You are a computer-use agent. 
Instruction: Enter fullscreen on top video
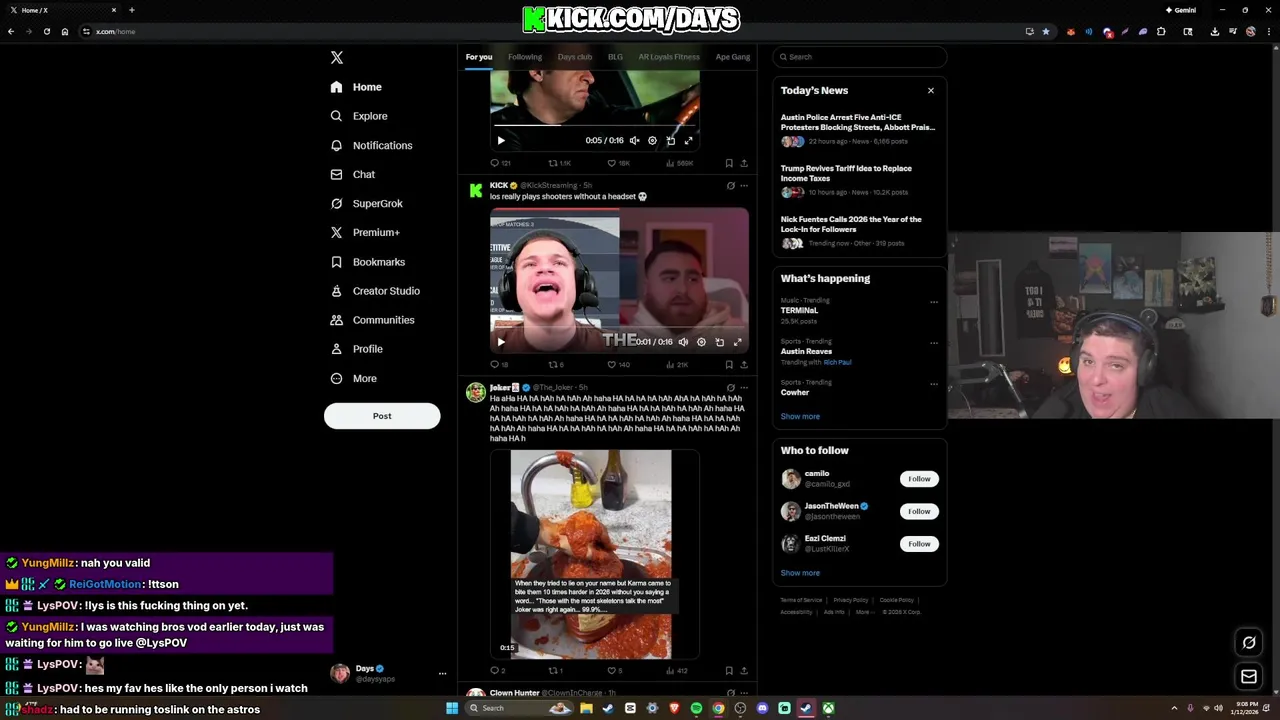click(688, 141)
